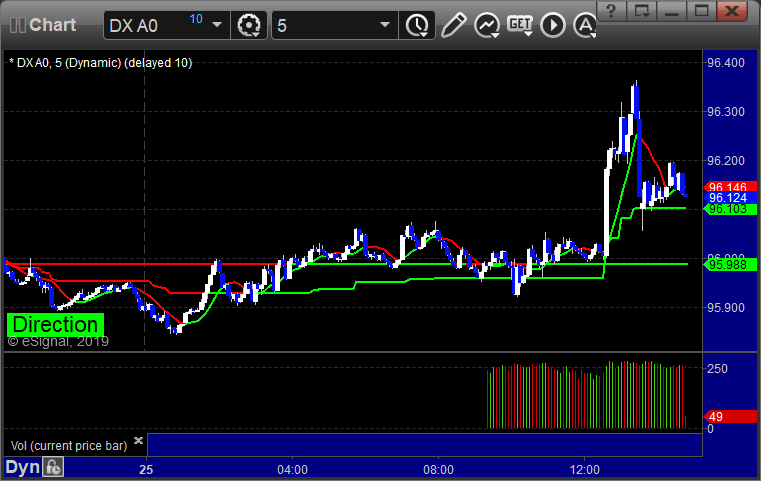
Task: Click the blue 10 delay indicator
Action: tap(196, 19)
